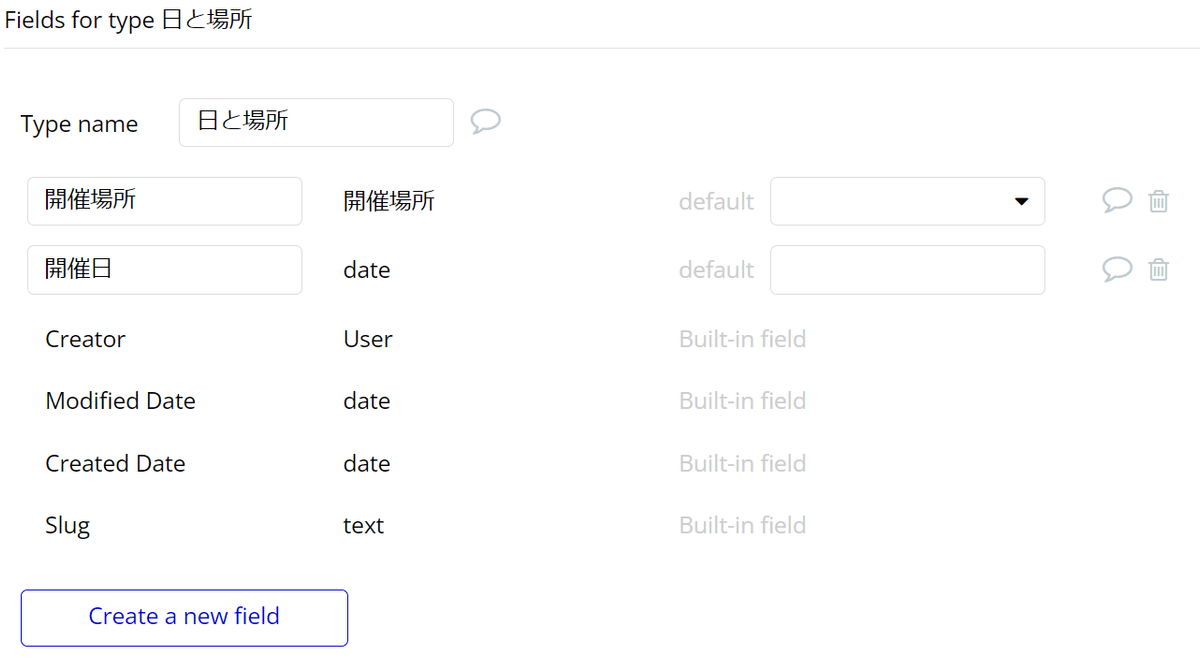
Task: Click the Fields for type 日と場所 heading
Action: coord(128,20)
